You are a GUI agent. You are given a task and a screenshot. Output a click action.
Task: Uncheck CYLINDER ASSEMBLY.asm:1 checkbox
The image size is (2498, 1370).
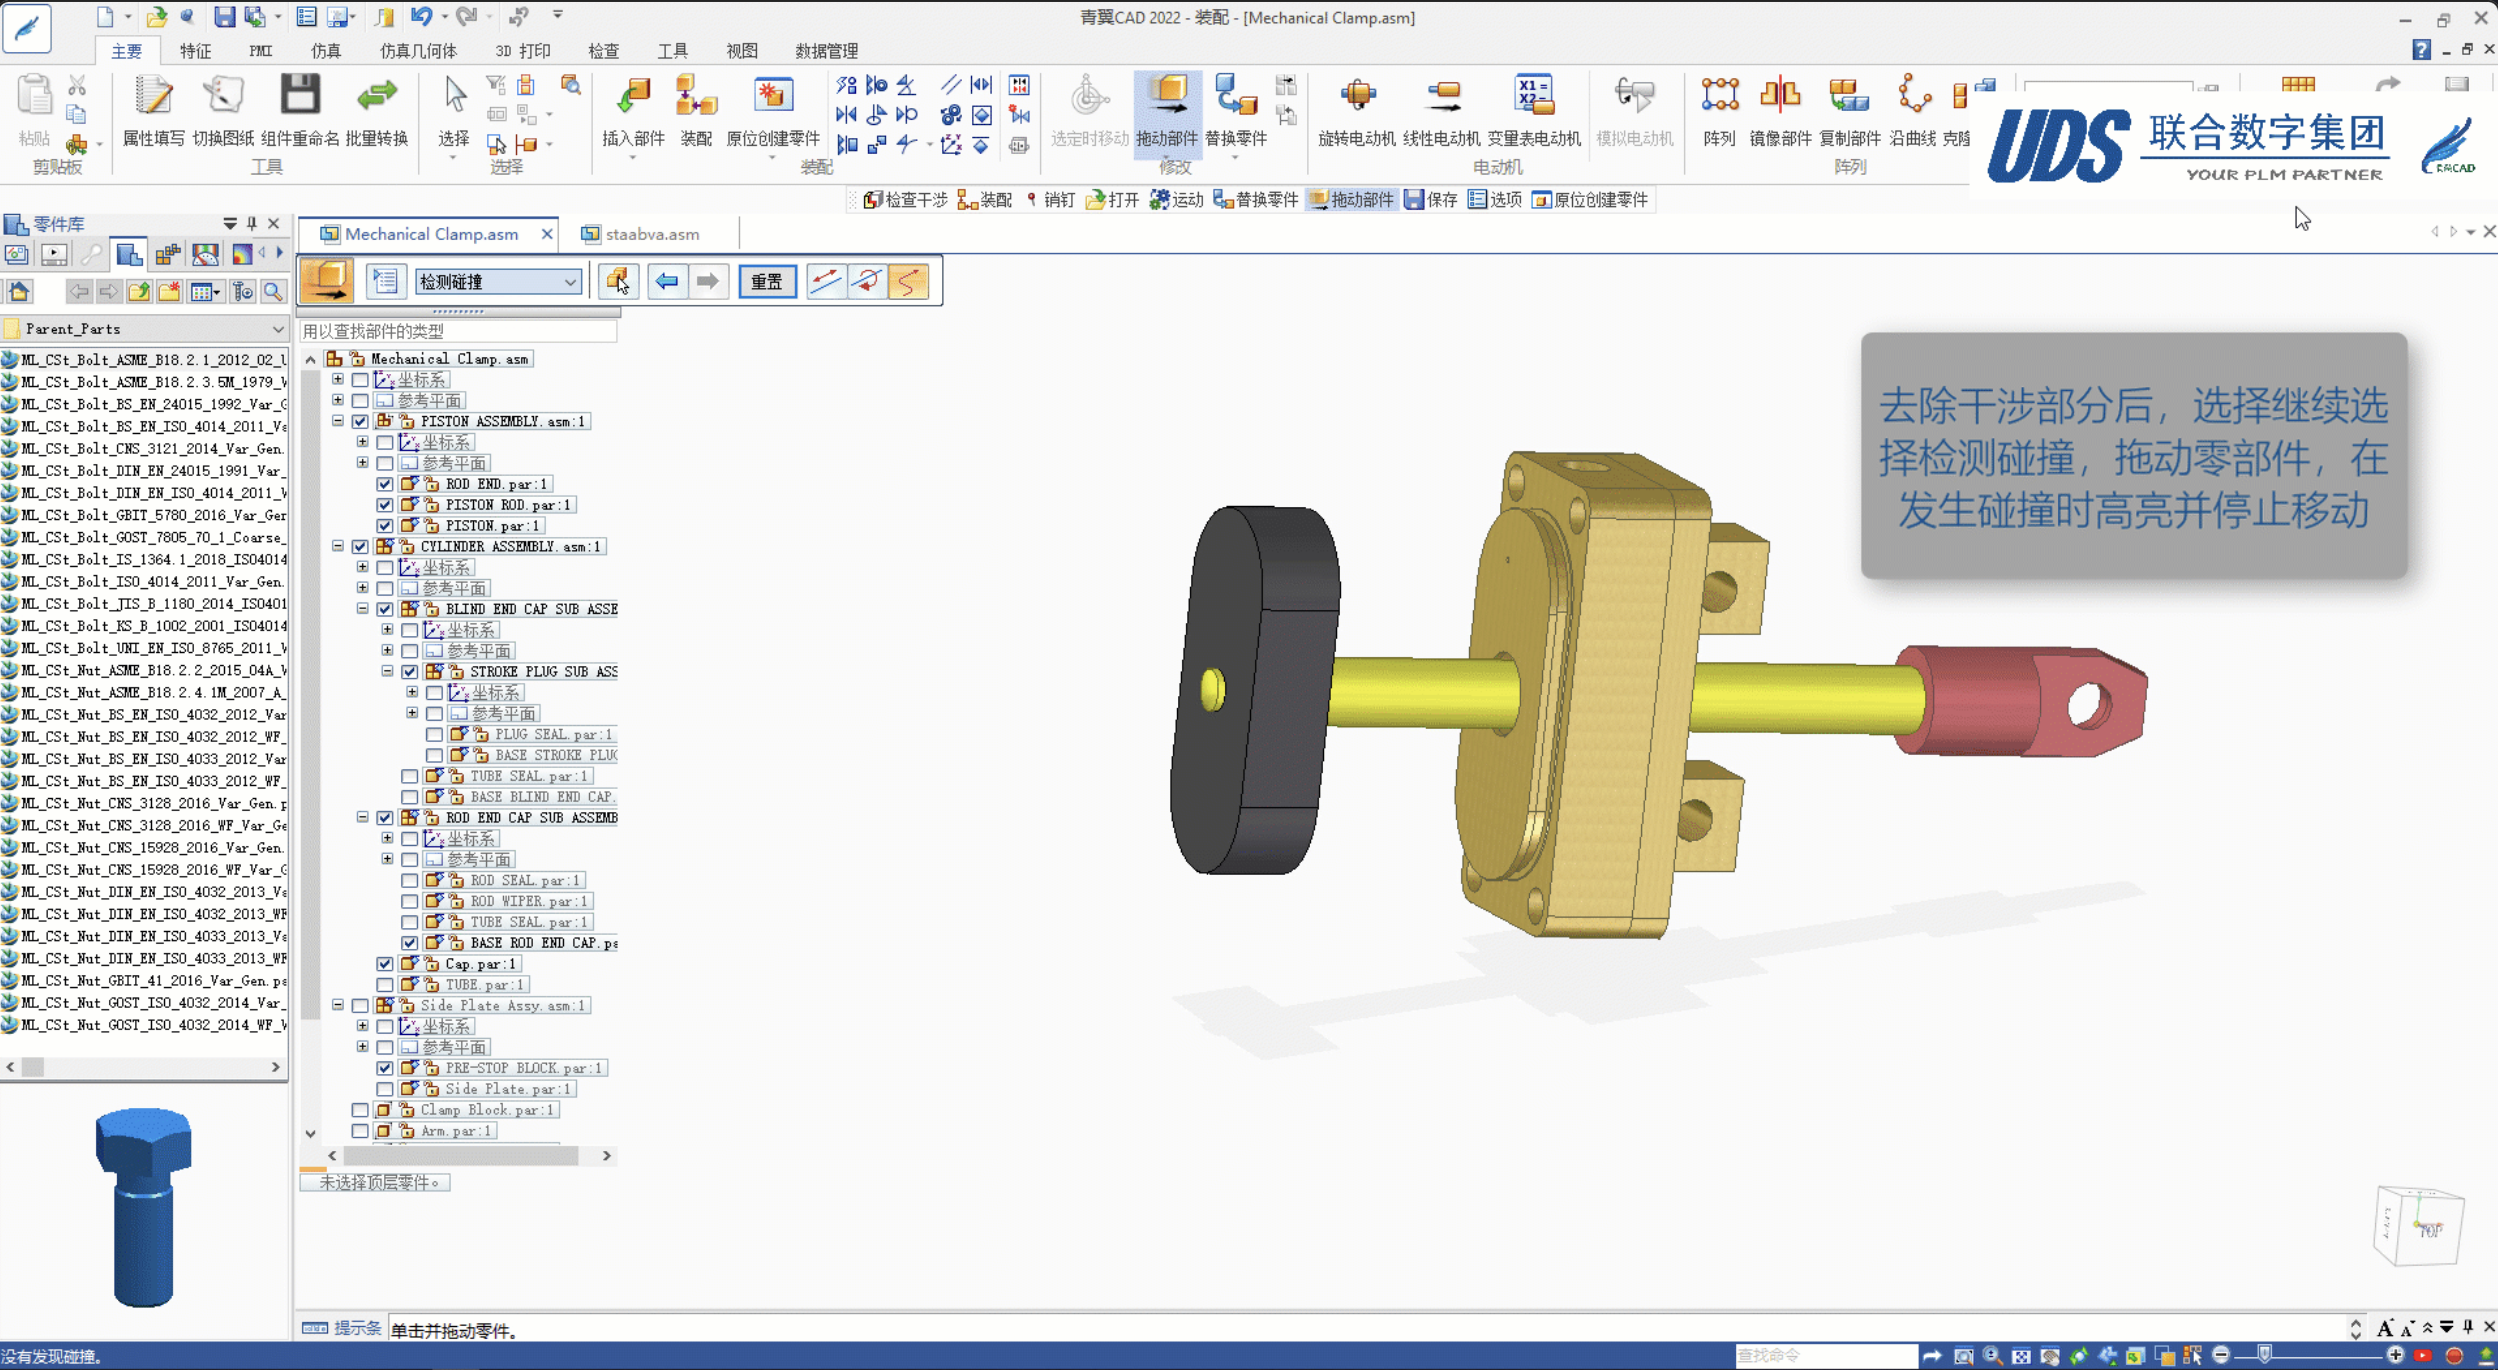click(360, 547)
